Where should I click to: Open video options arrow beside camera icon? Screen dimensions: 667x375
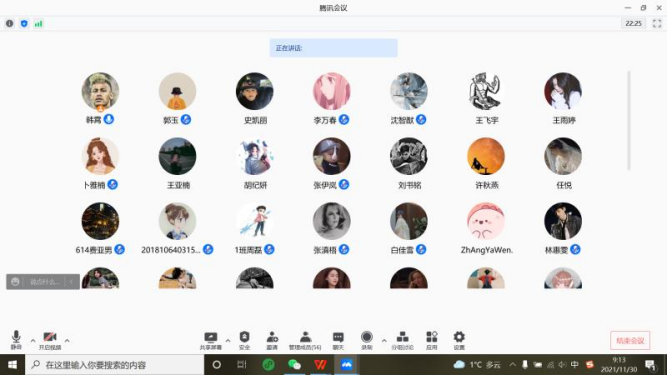click(67, 341)
